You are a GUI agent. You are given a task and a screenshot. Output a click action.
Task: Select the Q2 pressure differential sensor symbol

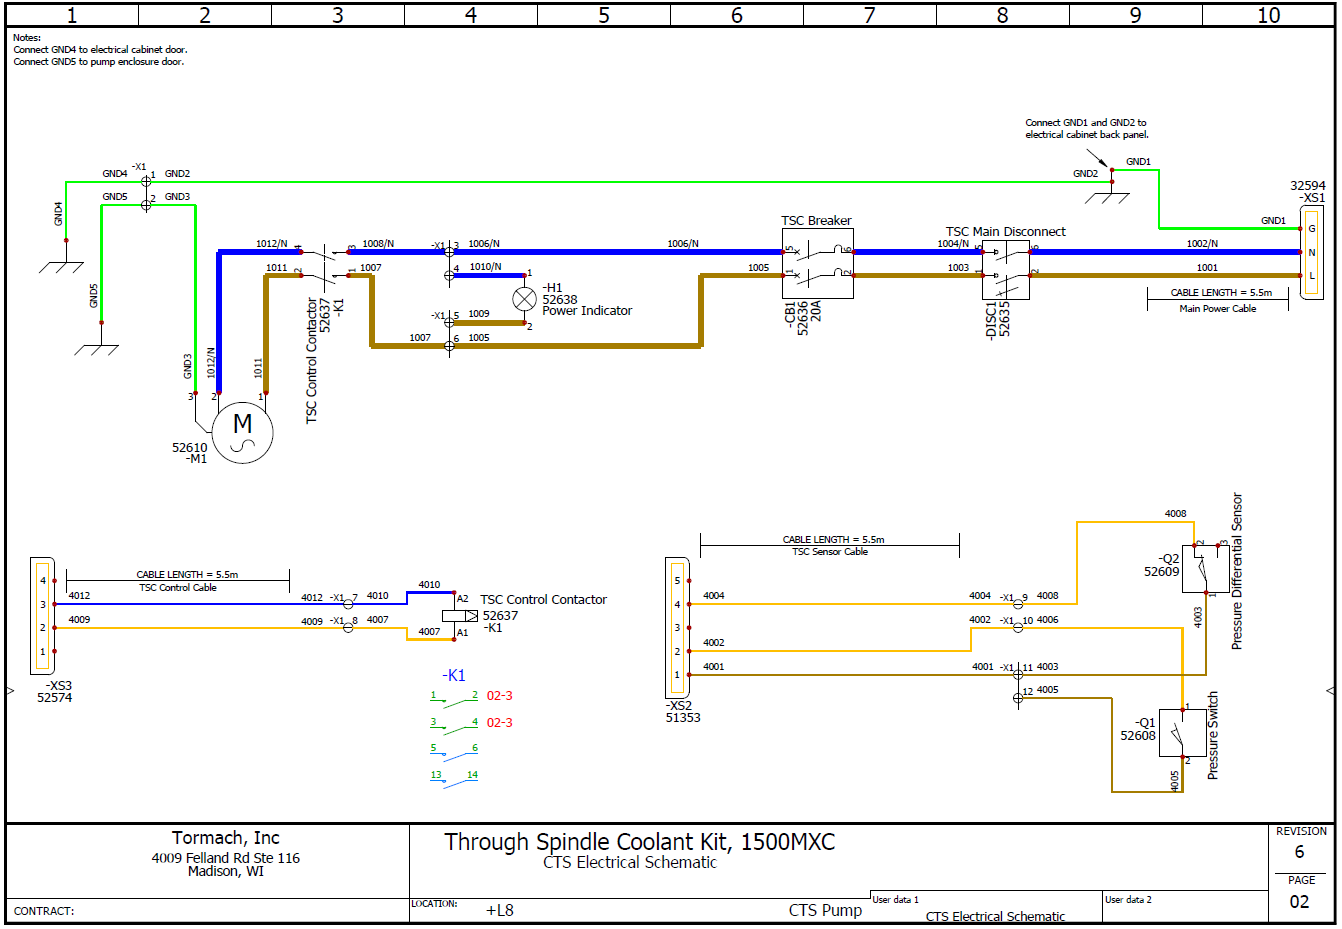pyautogui.click(x=1205, y=570)
